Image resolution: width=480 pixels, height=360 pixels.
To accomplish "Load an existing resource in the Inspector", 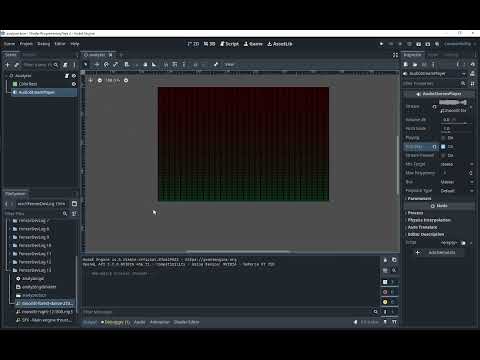I will point(415,64).
